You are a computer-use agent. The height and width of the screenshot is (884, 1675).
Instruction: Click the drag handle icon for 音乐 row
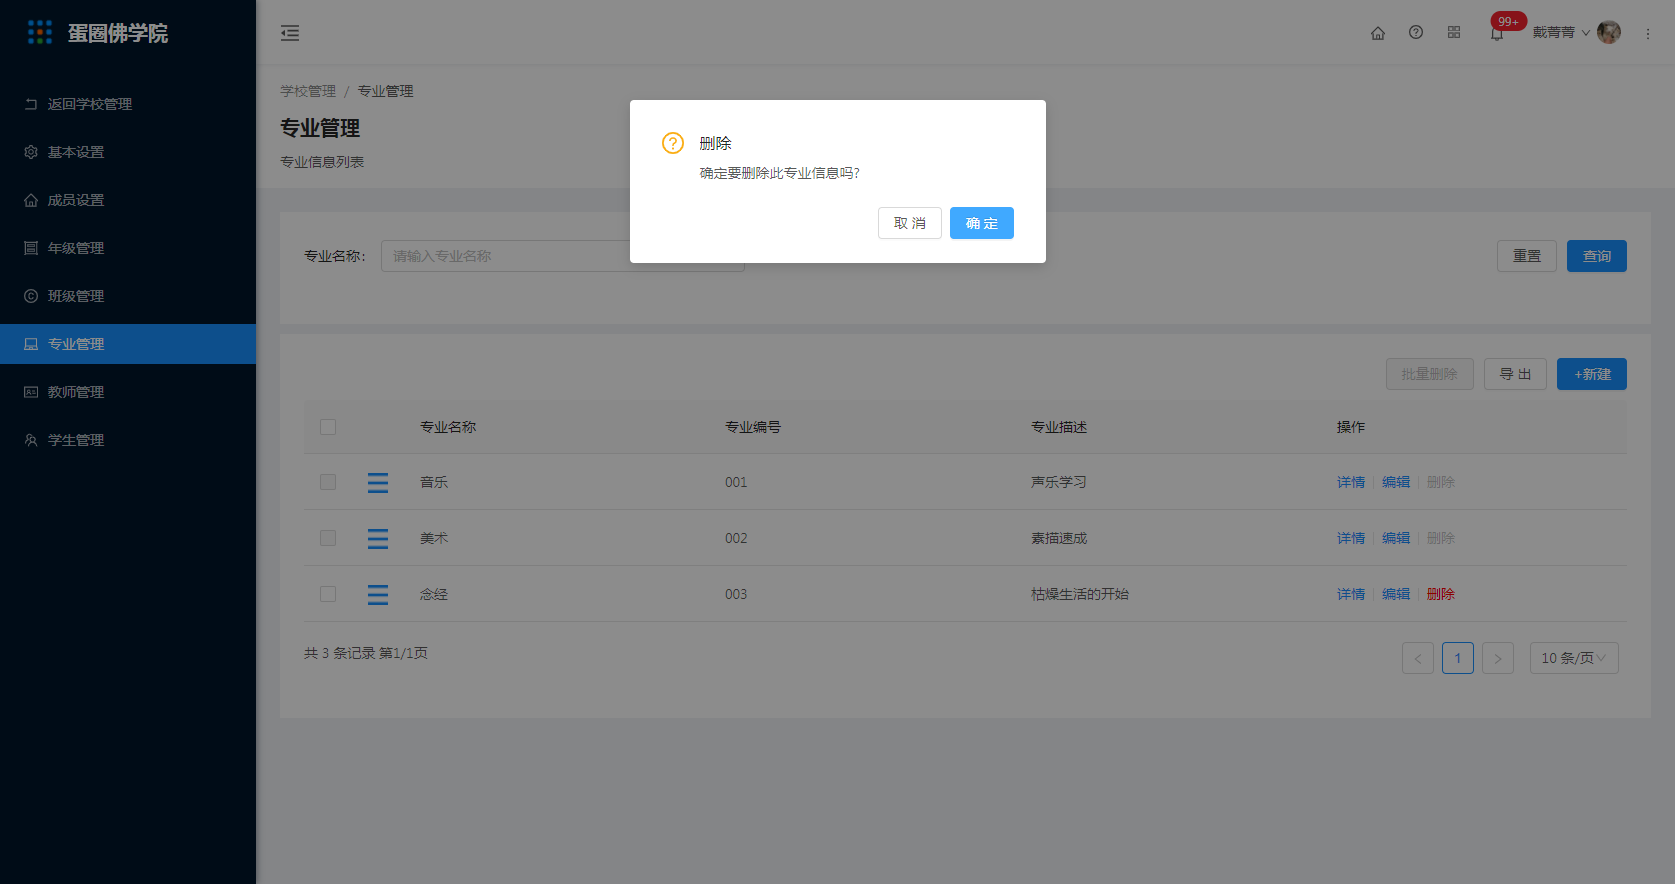378,483
